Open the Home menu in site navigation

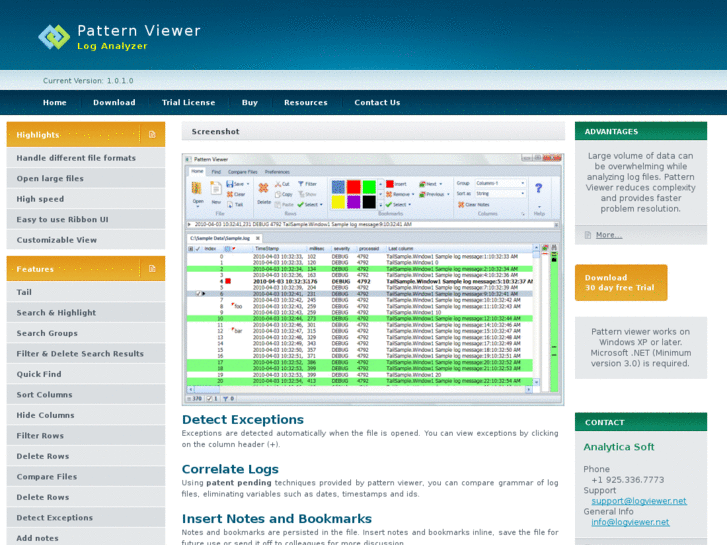[55, 103]
